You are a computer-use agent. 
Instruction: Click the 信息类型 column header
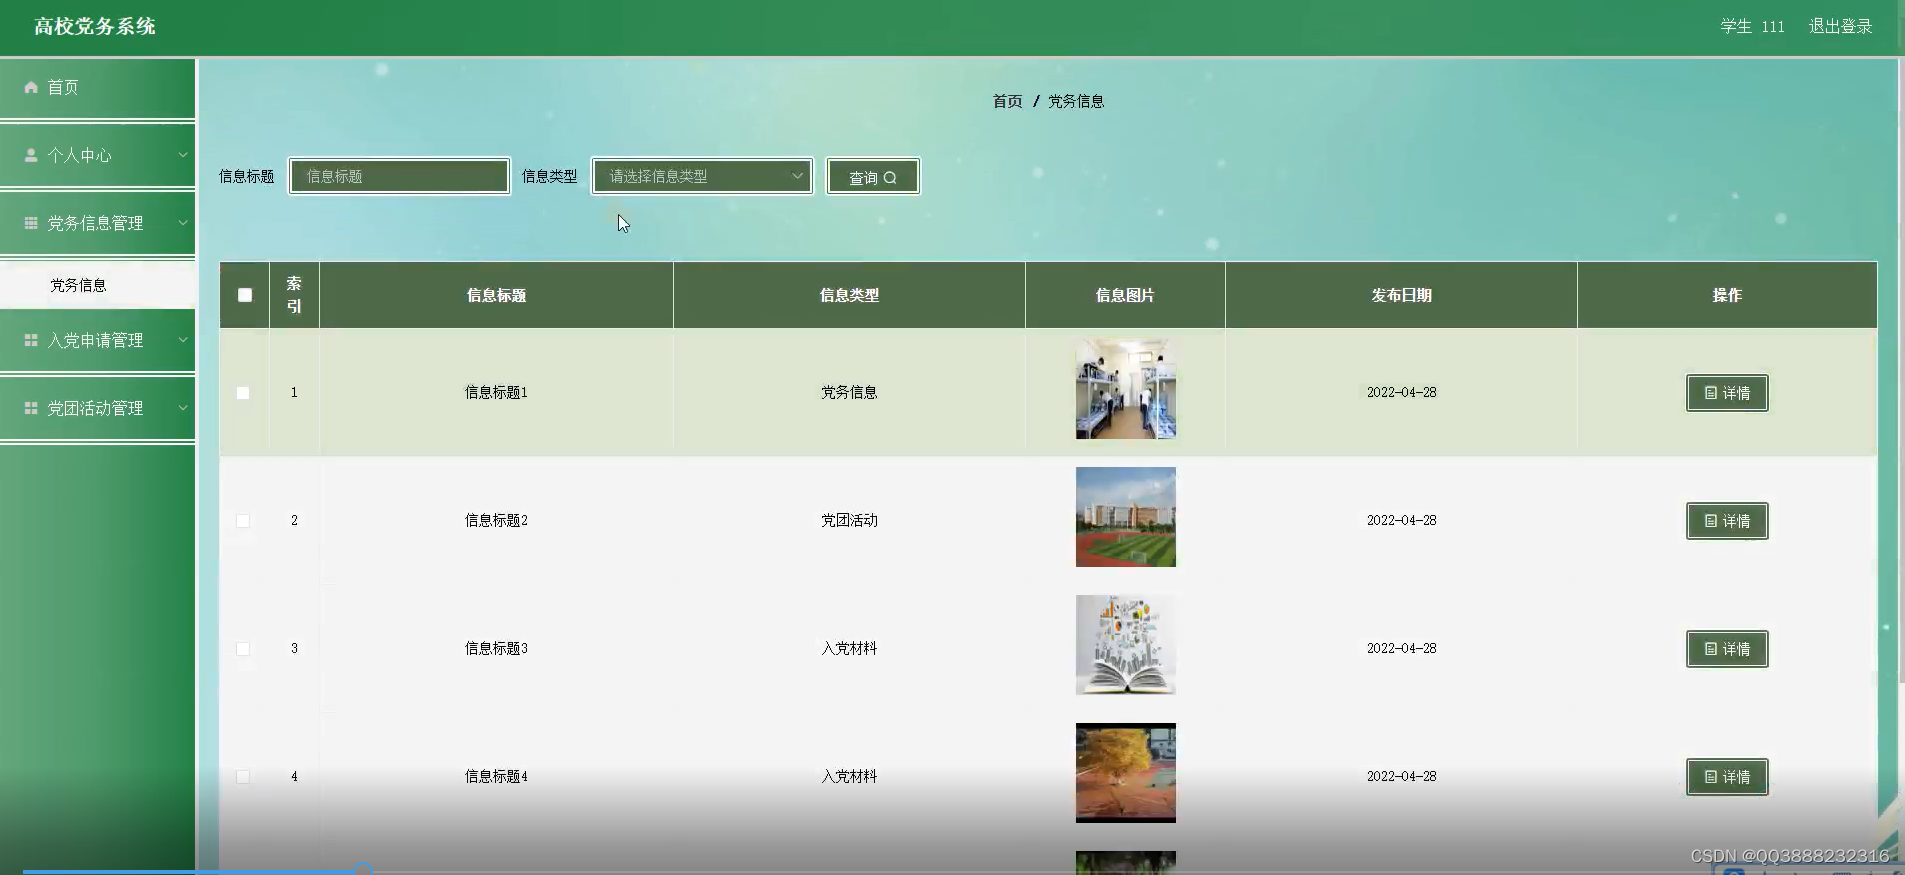tap(849, 295)
